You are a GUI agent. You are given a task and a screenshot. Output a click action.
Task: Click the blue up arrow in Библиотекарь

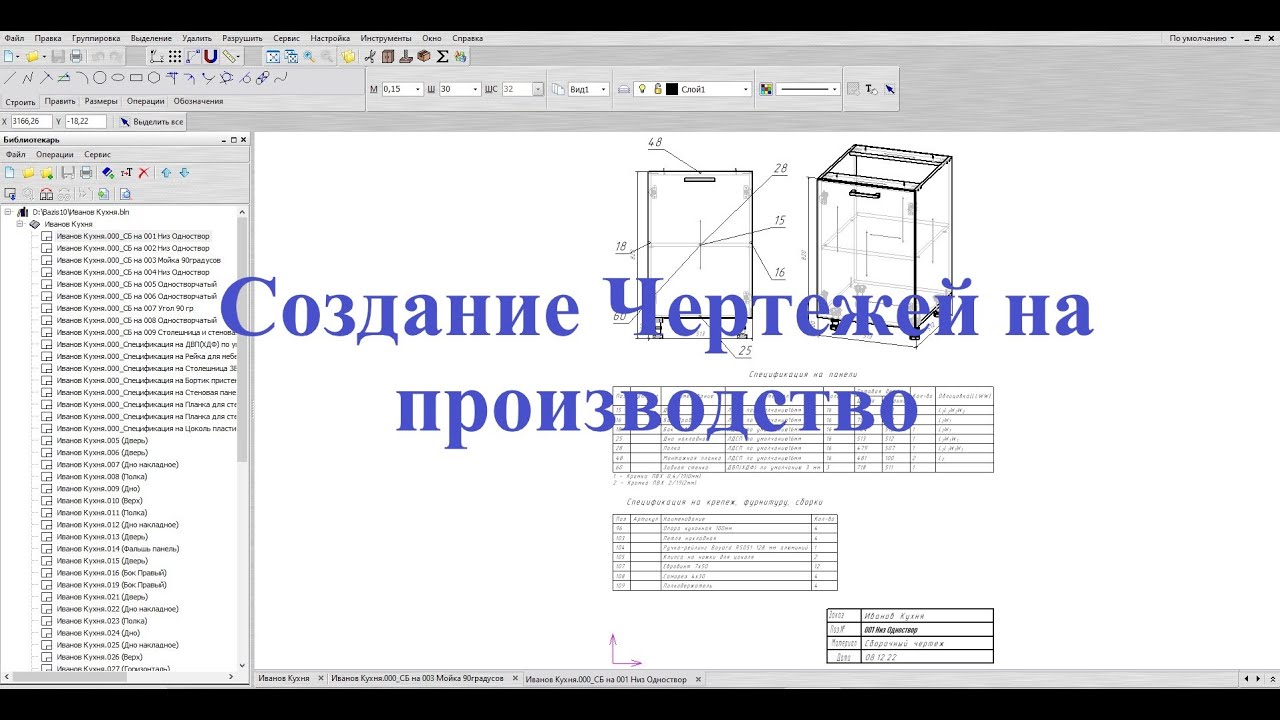click(x=166, y=173)
